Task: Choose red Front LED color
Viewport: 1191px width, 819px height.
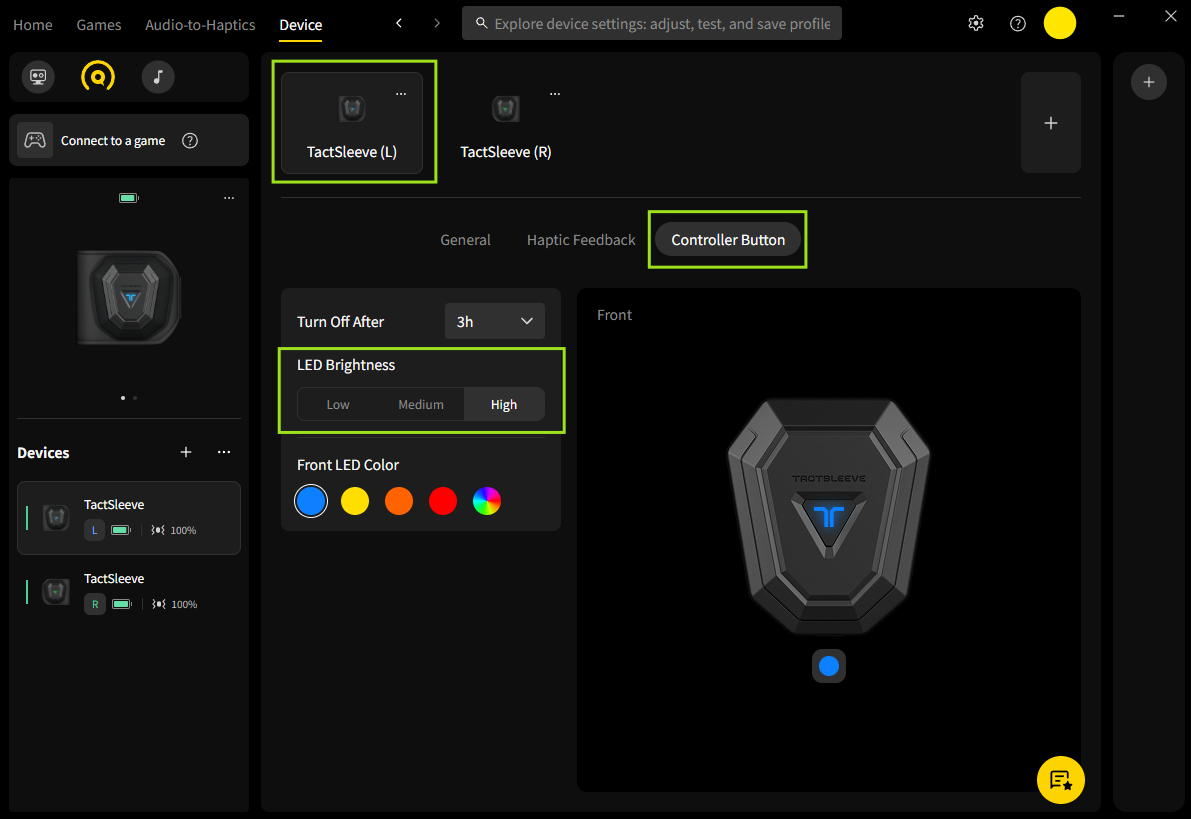Action: pos(443,501)
